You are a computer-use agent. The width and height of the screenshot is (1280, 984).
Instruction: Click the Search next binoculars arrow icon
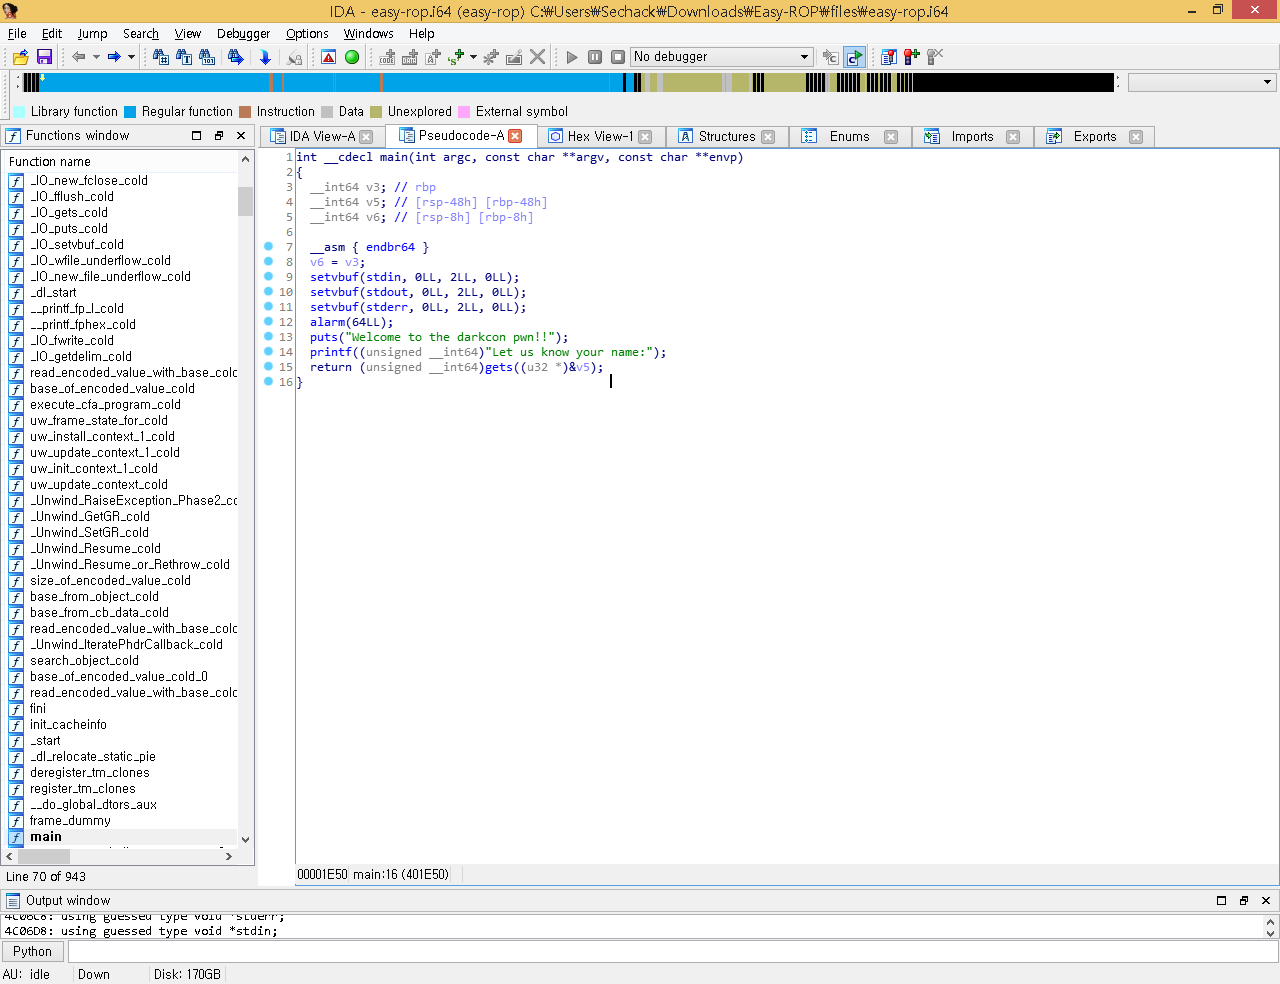pos(235,57)
